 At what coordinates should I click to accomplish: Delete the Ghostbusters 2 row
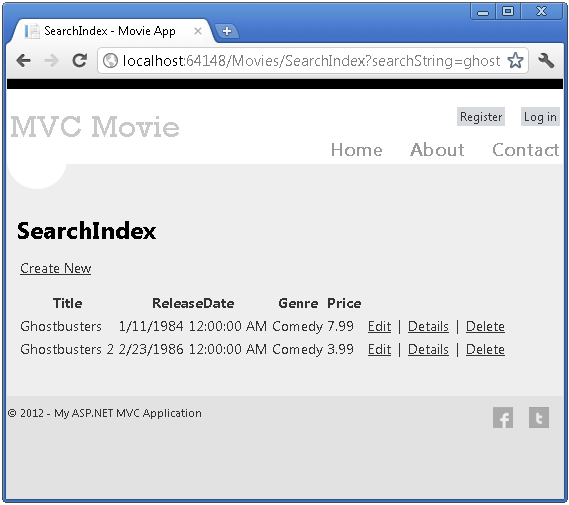coord(485,350)
